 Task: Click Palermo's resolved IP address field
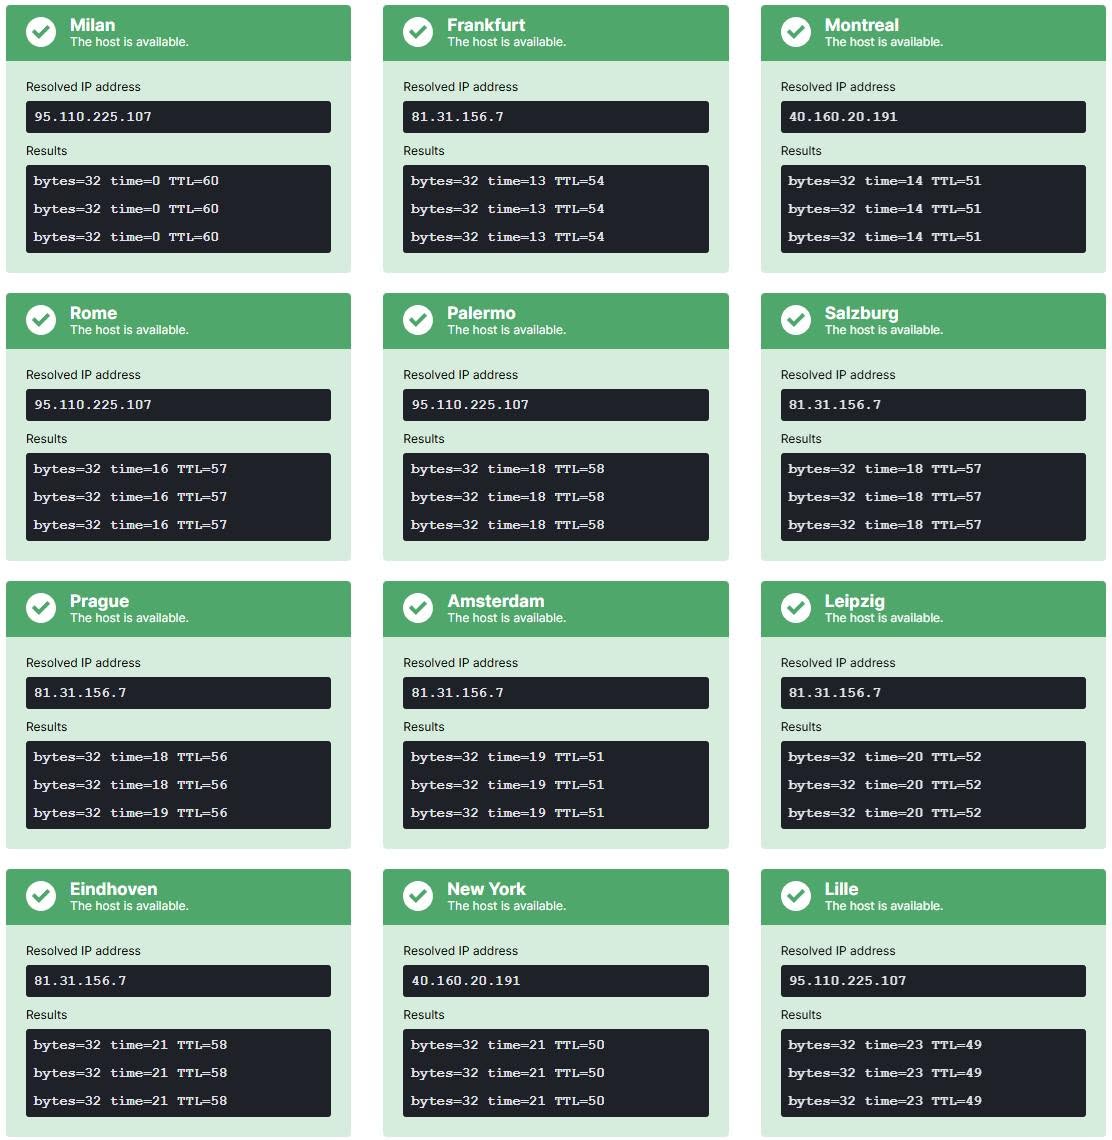(556, 405)
